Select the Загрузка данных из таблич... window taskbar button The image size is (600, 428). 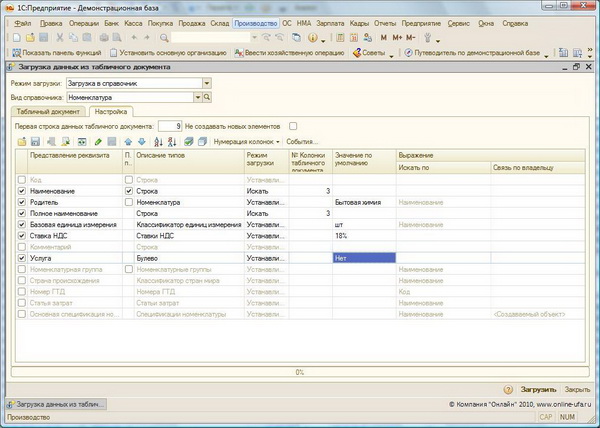click(56, 404)
